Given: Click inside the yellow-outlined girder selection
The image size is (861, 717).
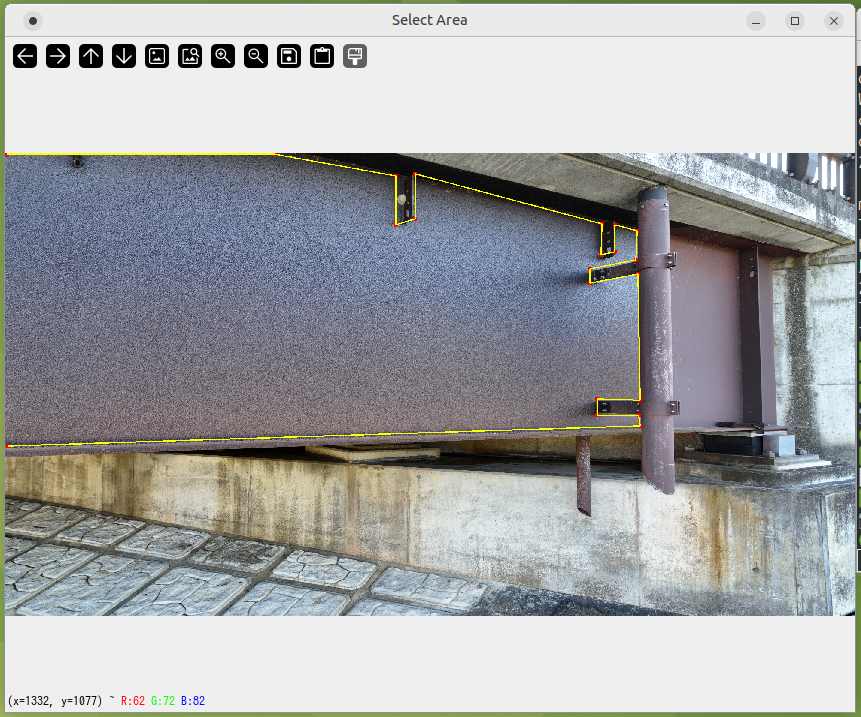Looking at the screenshot, I should [300, 300].
